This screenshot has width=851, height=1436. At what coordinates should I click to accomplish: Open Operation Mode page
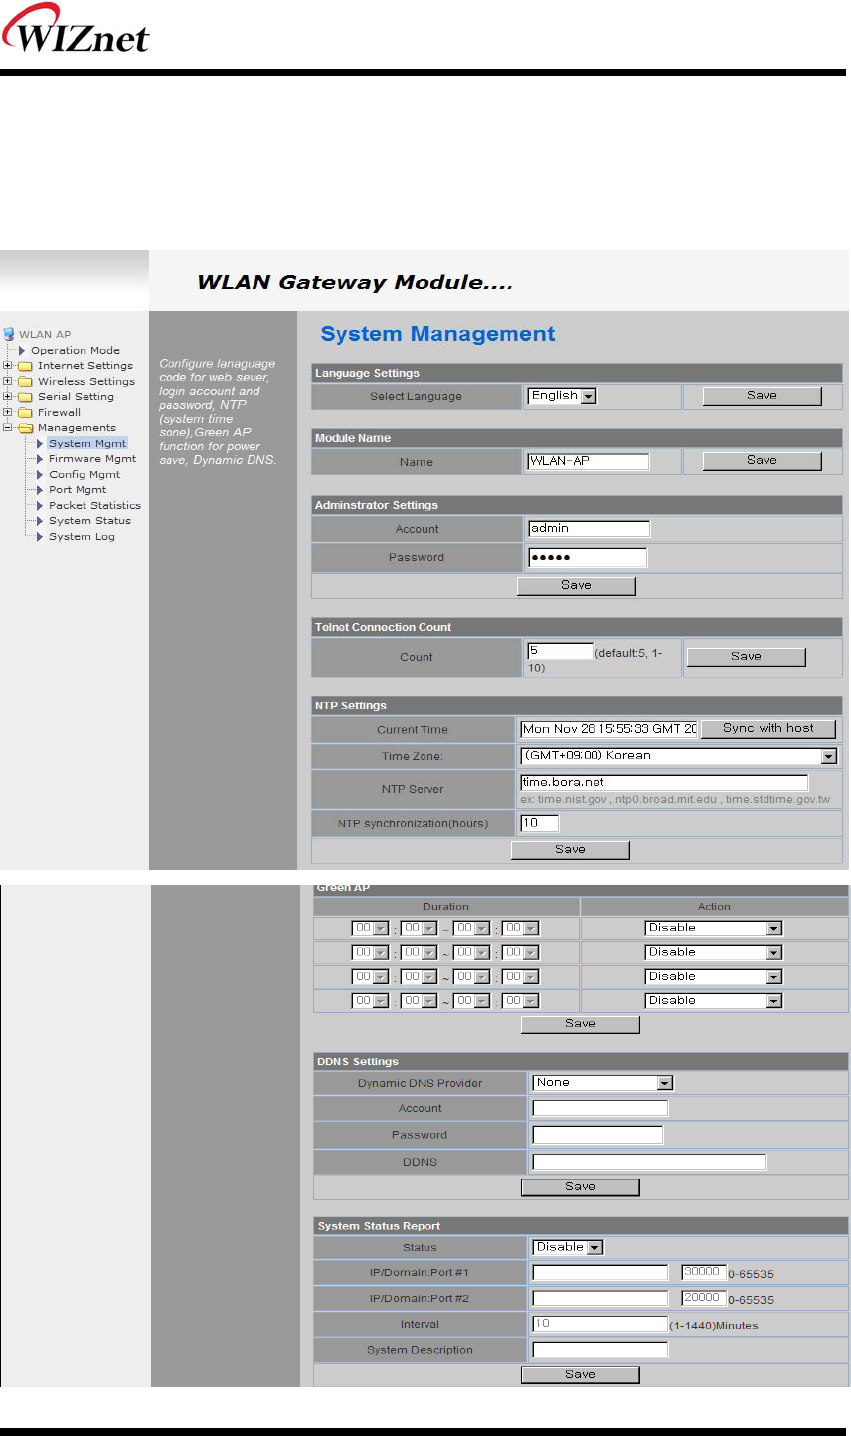pyautogui.click(x=75, y=351)
